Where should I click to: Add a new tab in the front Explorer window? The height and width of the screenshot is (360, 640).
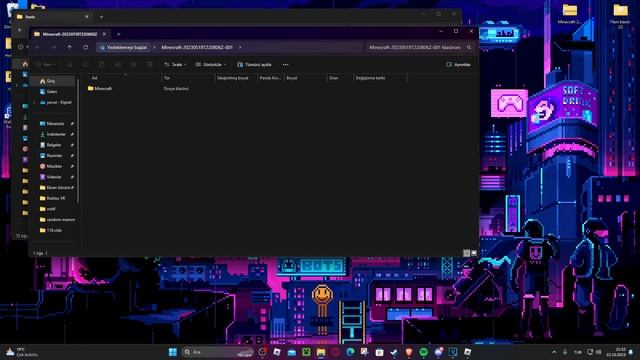119,34
